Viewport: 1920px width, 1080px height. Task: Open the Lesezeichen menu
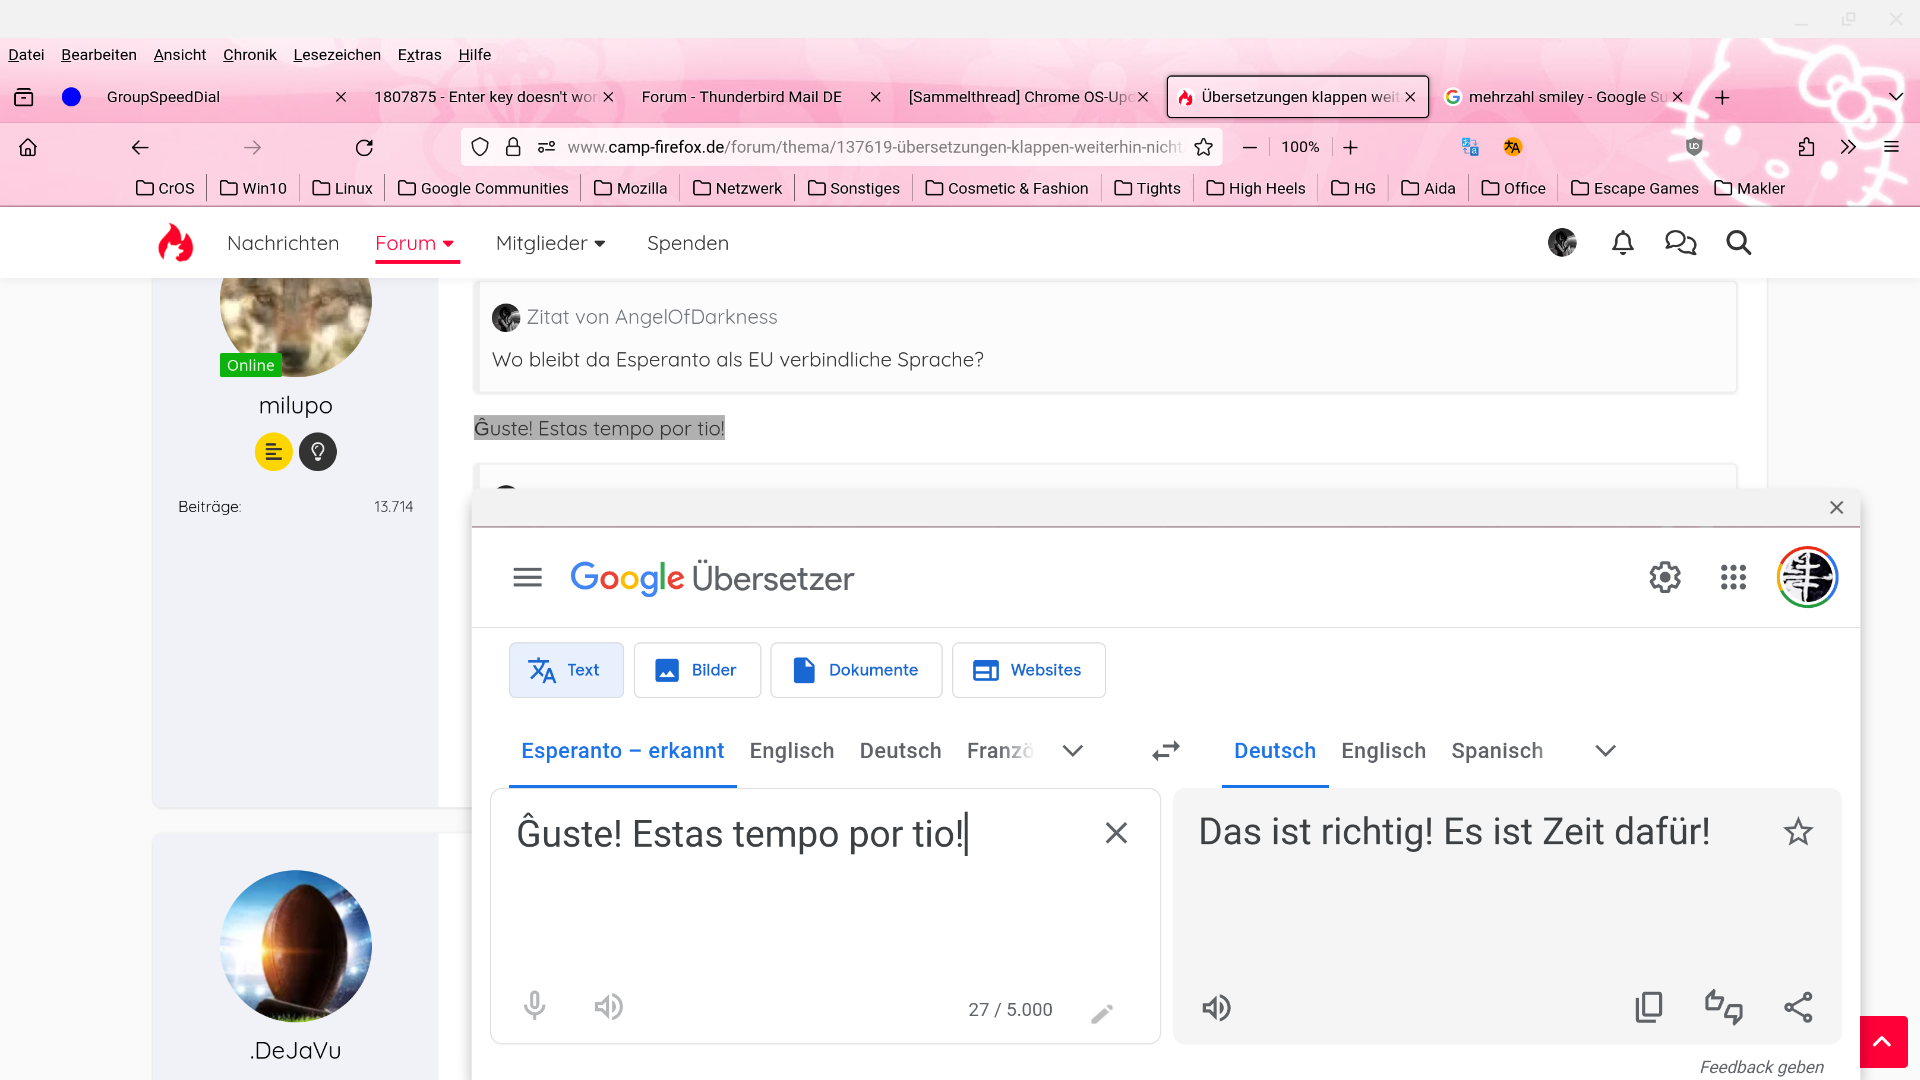336,55
